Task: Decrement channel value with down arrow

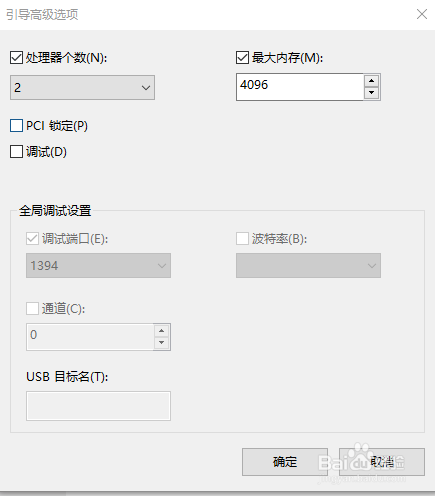Action: (x=162, y=343)
